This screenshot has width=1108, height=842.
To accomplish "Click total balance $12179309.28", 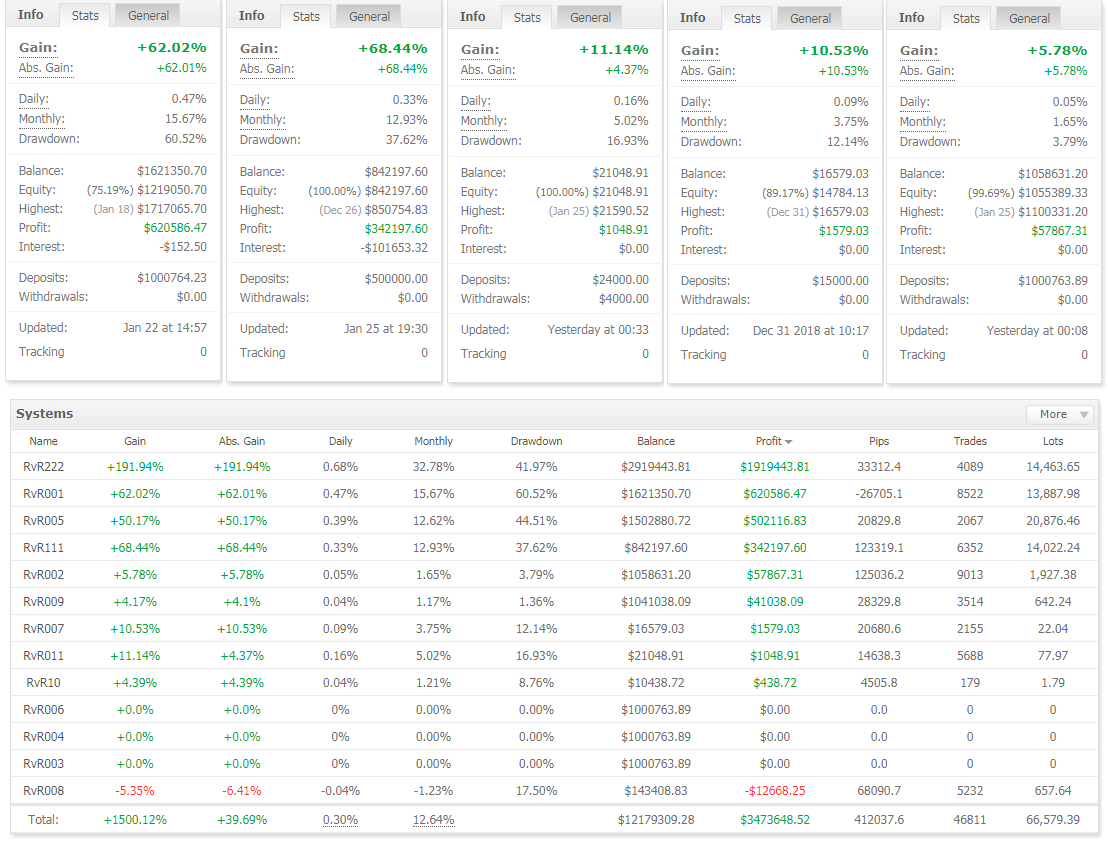I will [x=656, y=820].
